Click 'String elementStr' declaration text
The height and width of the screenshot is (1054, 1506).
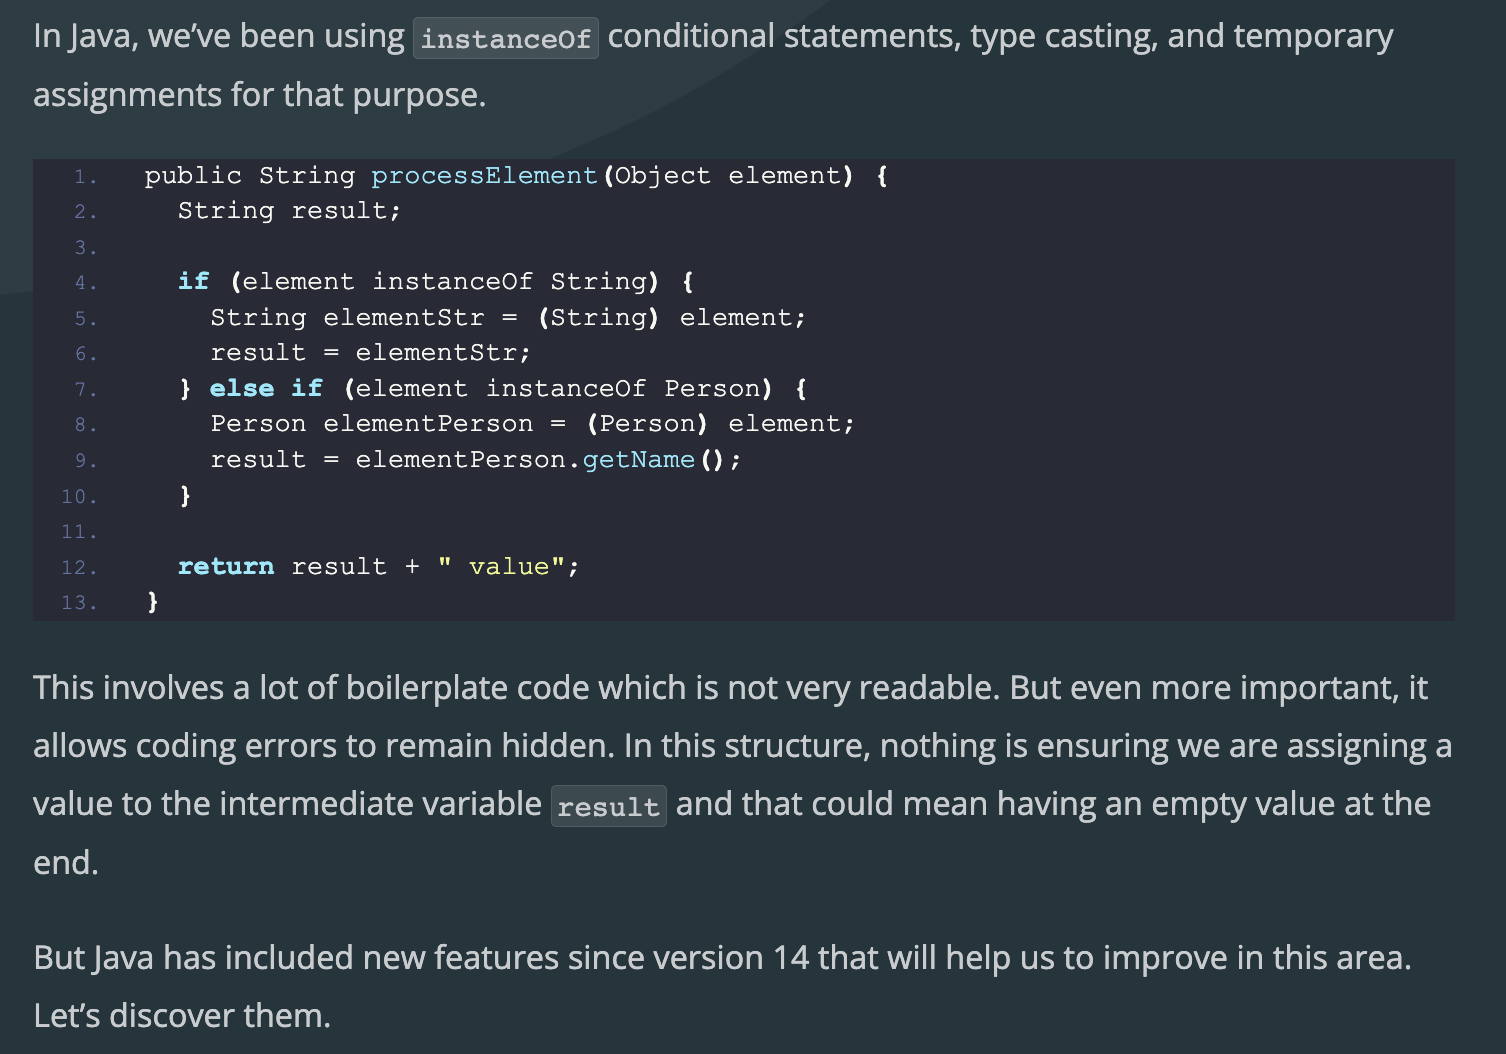point(347,317)
